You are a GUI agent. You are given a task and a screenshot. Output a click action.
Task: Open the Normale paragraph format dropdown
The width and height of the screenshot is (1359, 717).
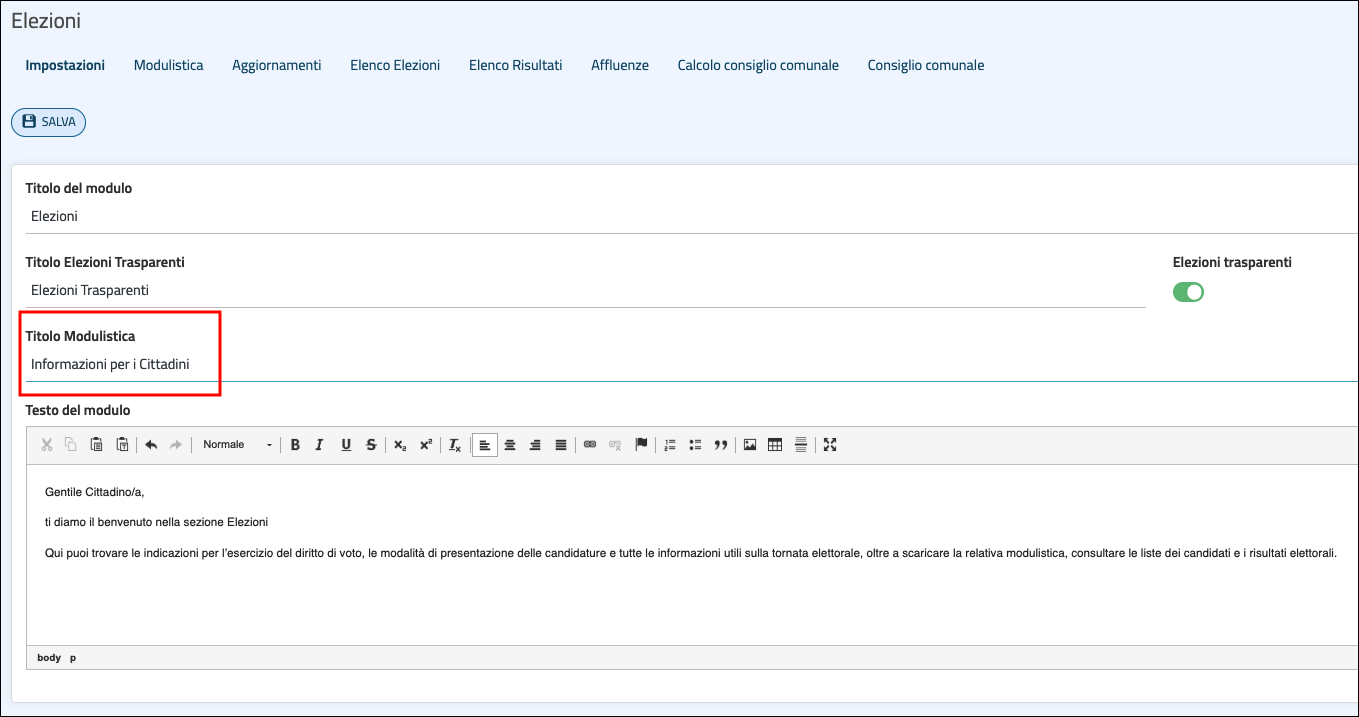pos(237,445)
